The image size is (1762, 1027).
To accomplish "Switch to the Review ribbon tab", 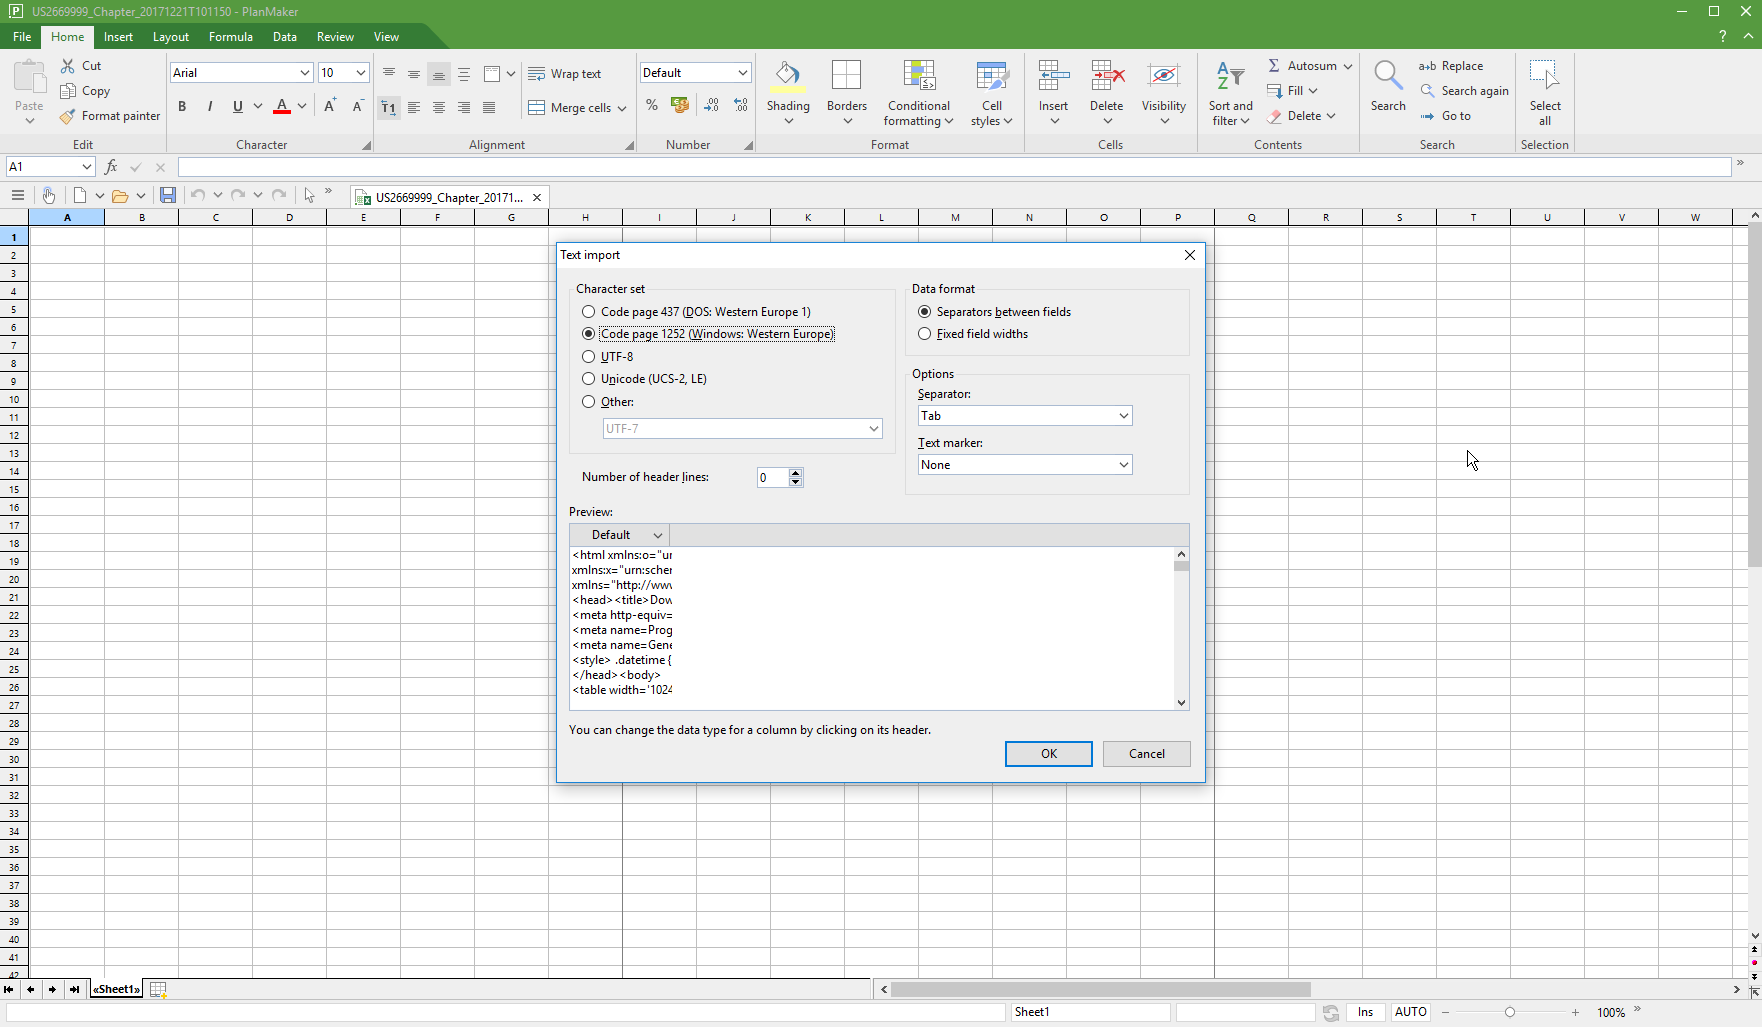I will (335, 37).
